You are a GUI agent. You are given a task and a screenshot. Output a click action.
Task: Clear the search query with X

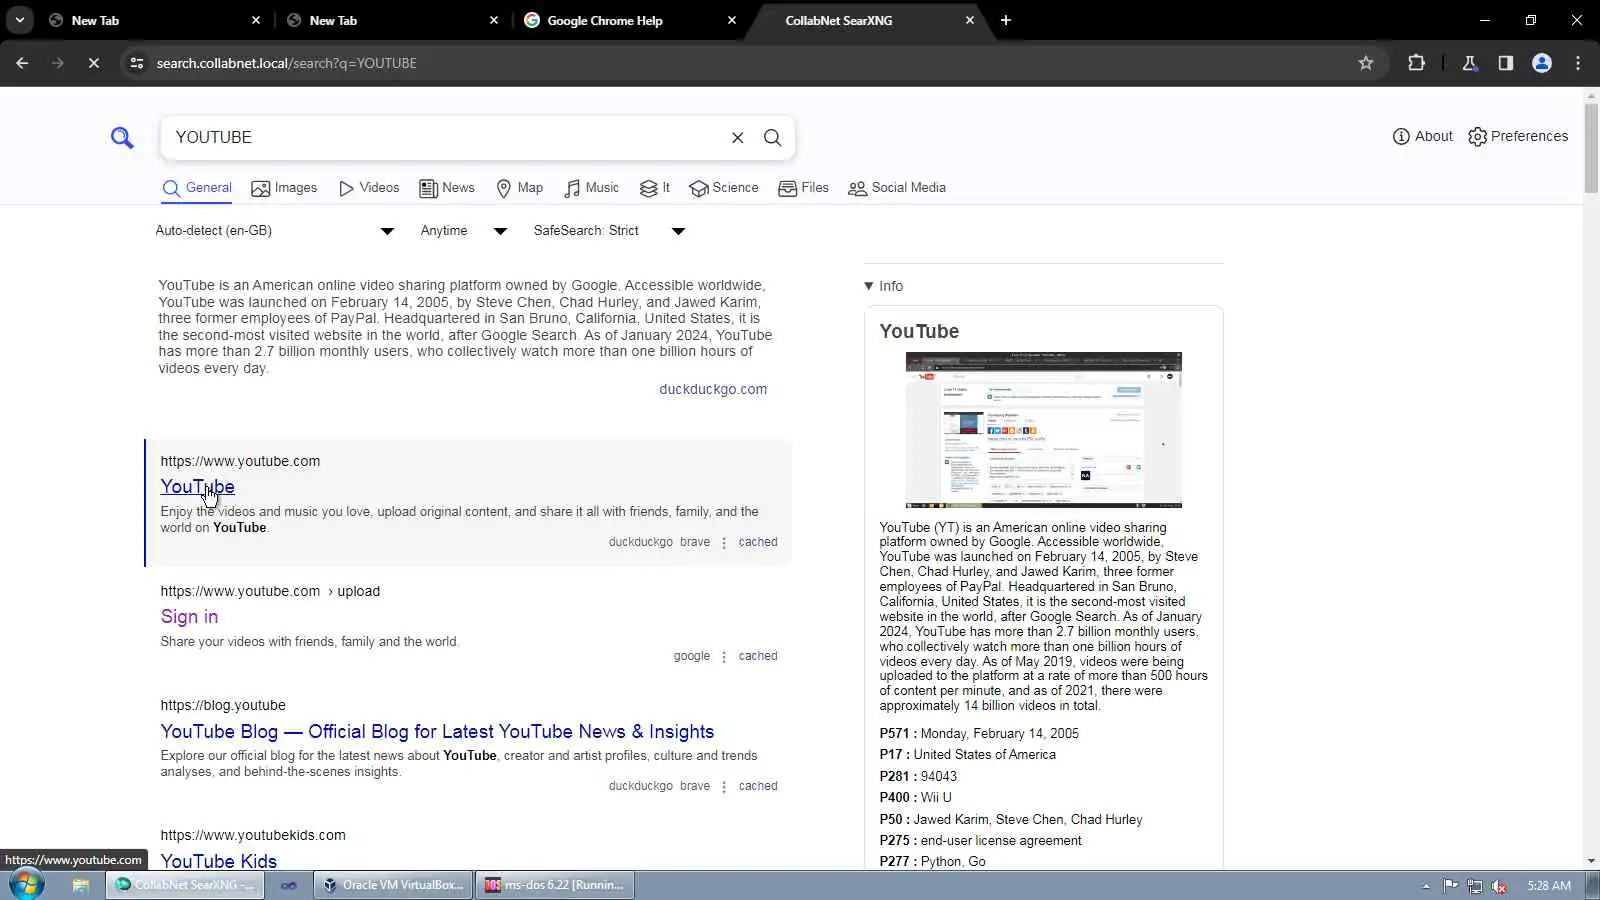(x=738, y=137)
